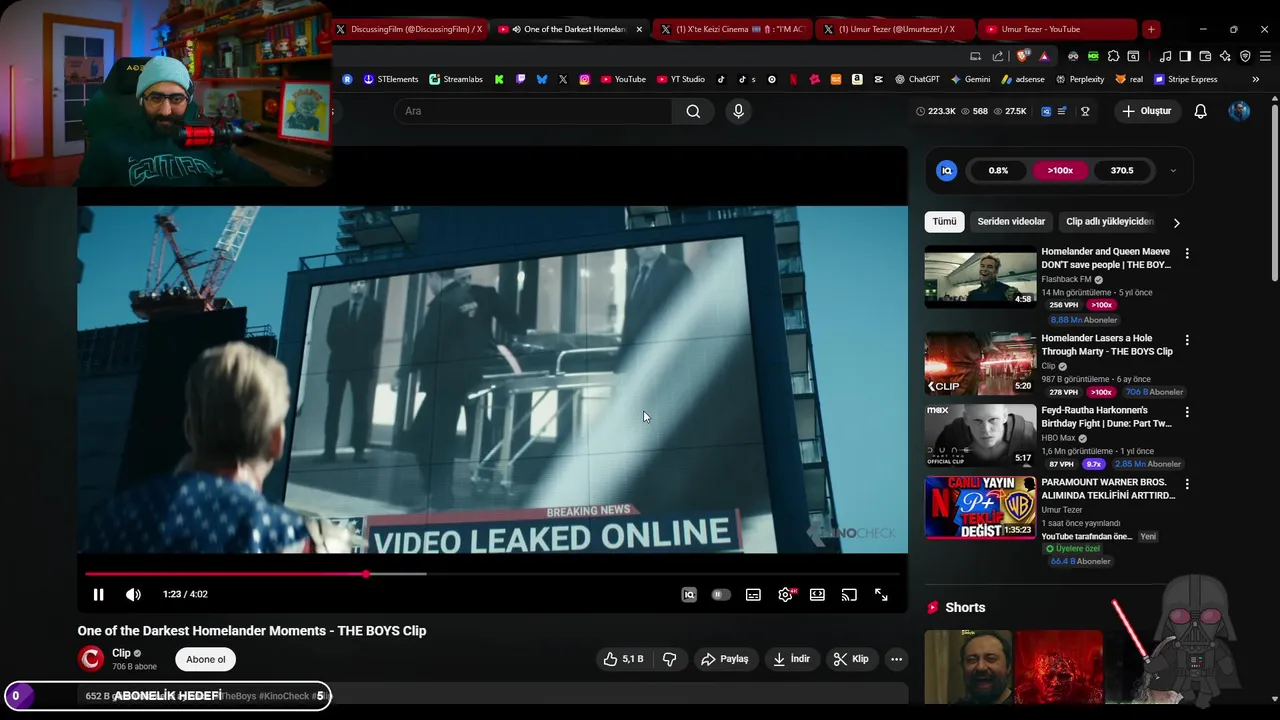The image size is (1280, 720).
Task: Pause the video with the pause button
Action: point(98,594)
